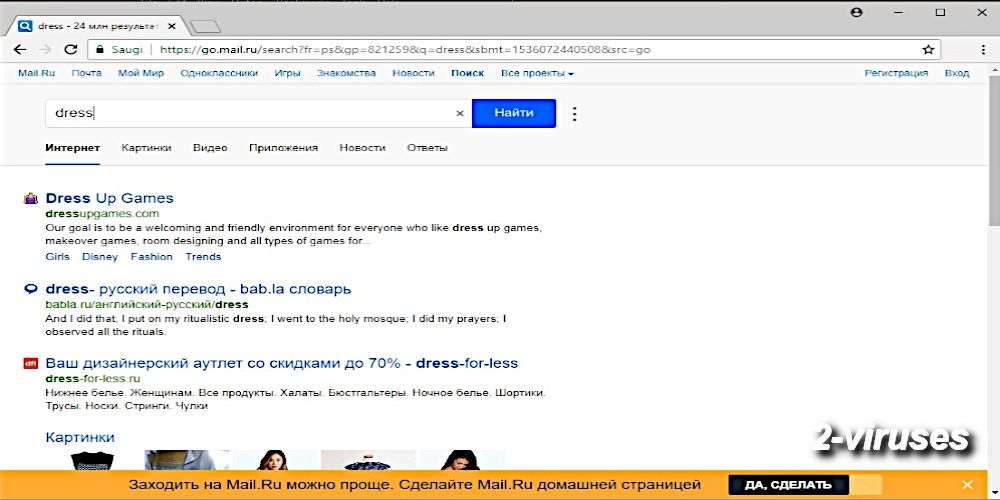Open Мой Мир in top navigation
This screenshot has height=500, width=1000.
pyautogui.click(x=141, y=73)
